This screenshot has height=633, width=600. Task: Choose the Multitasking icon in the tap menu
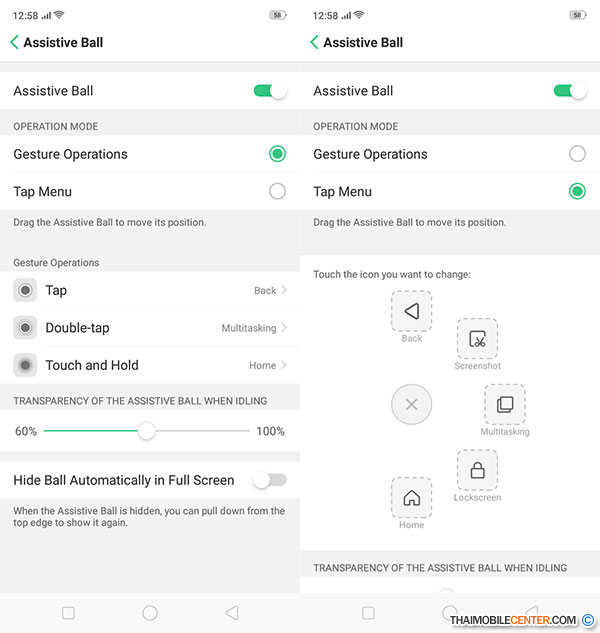coord(505,405)
